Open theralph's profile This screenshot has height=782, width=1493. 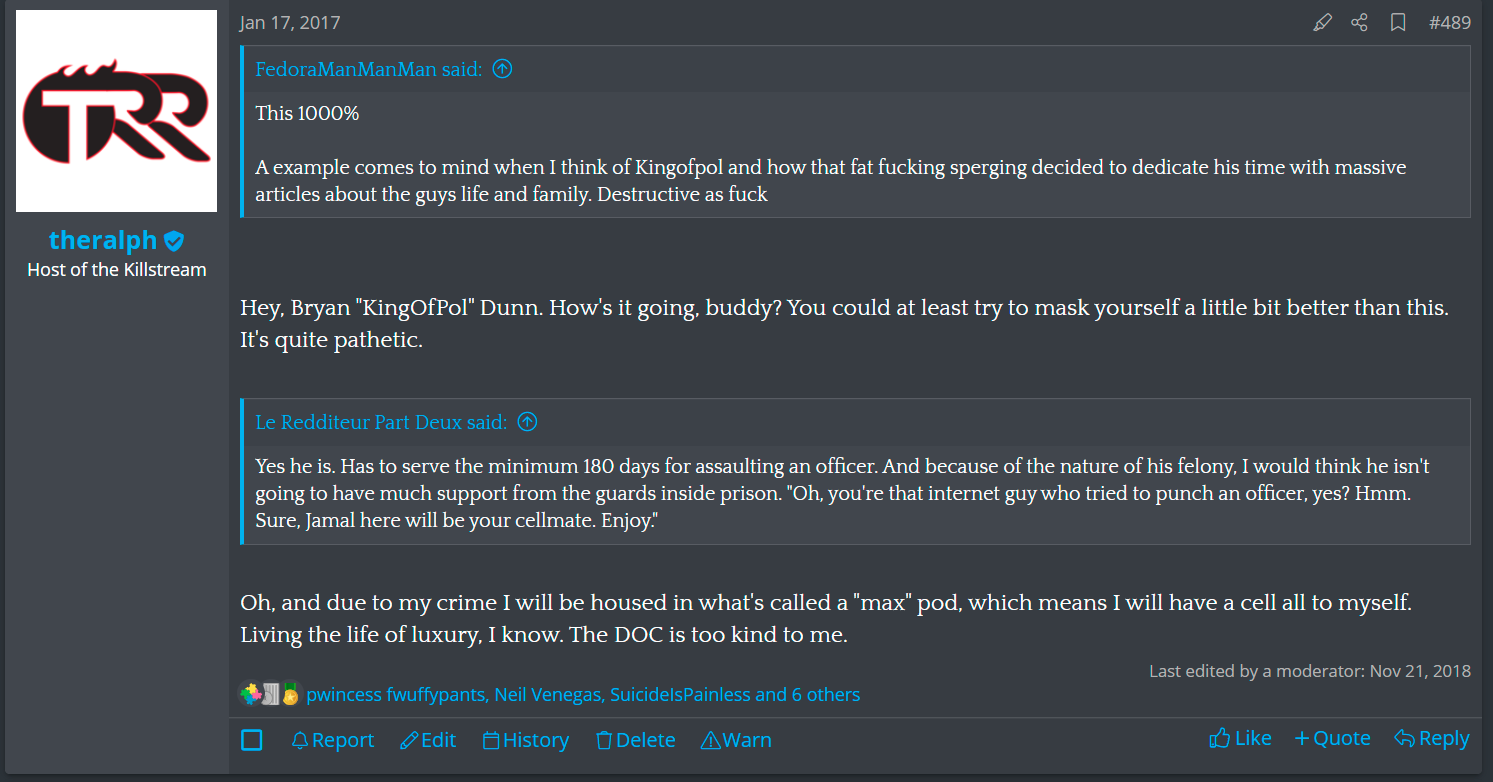[x=103, y=240]
